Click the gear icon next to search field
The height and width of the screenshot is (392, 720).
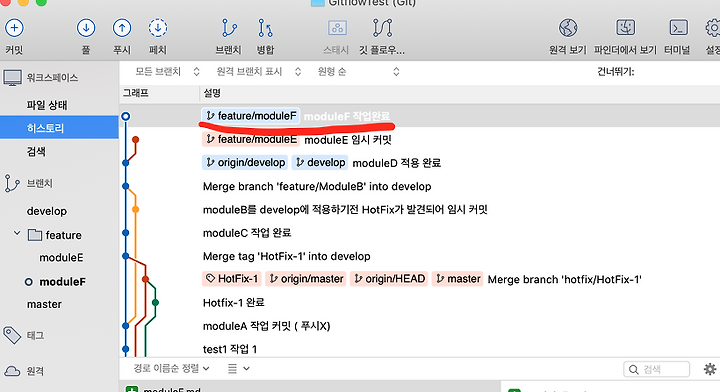point(710,369)
